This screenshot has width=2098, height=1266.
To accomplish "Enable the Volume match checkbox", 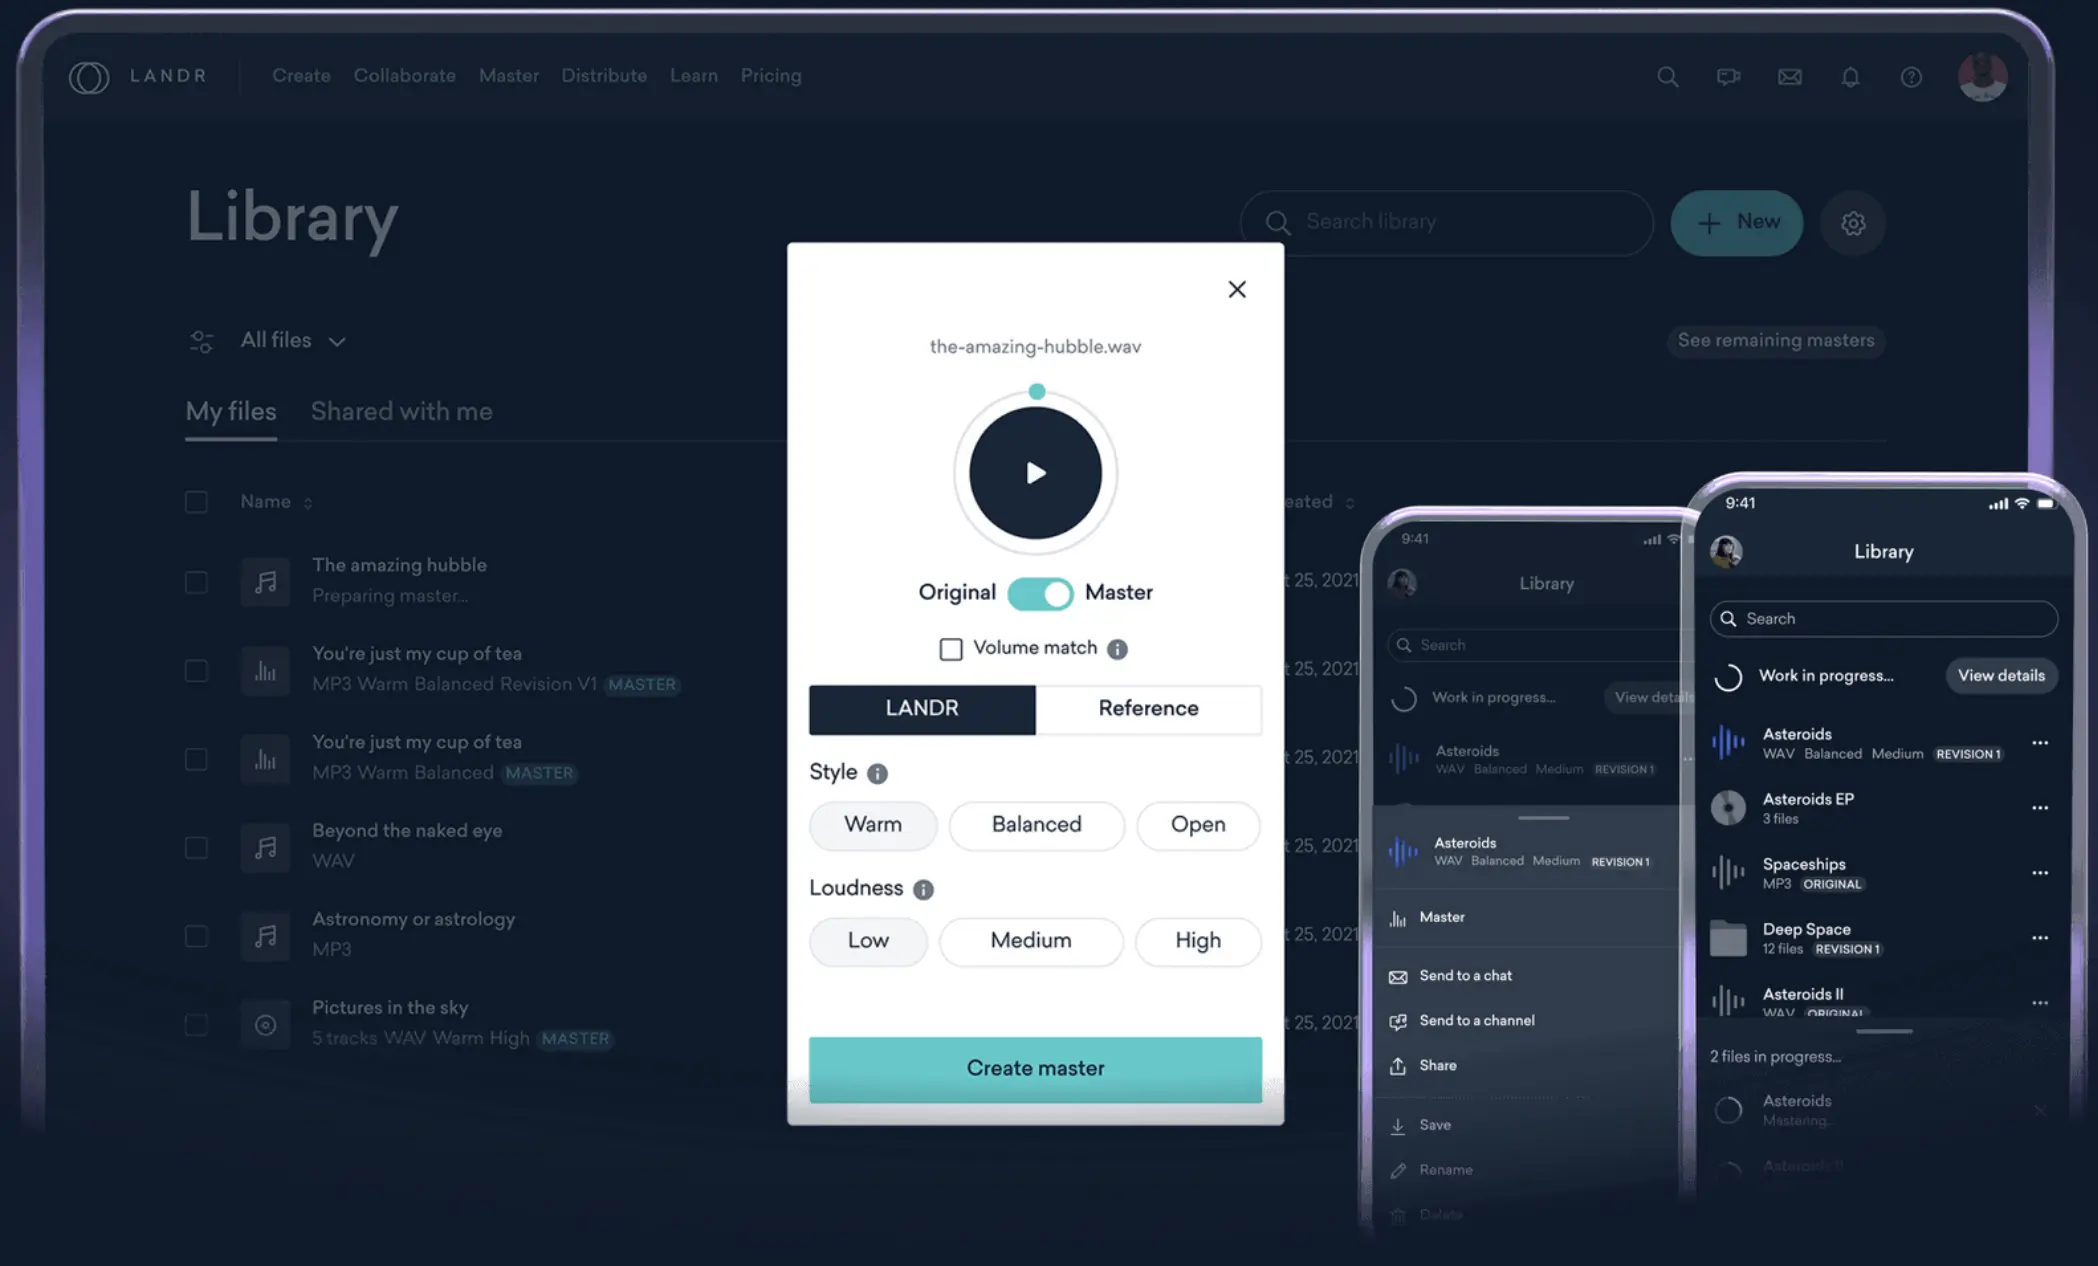I will pos(951,649).
